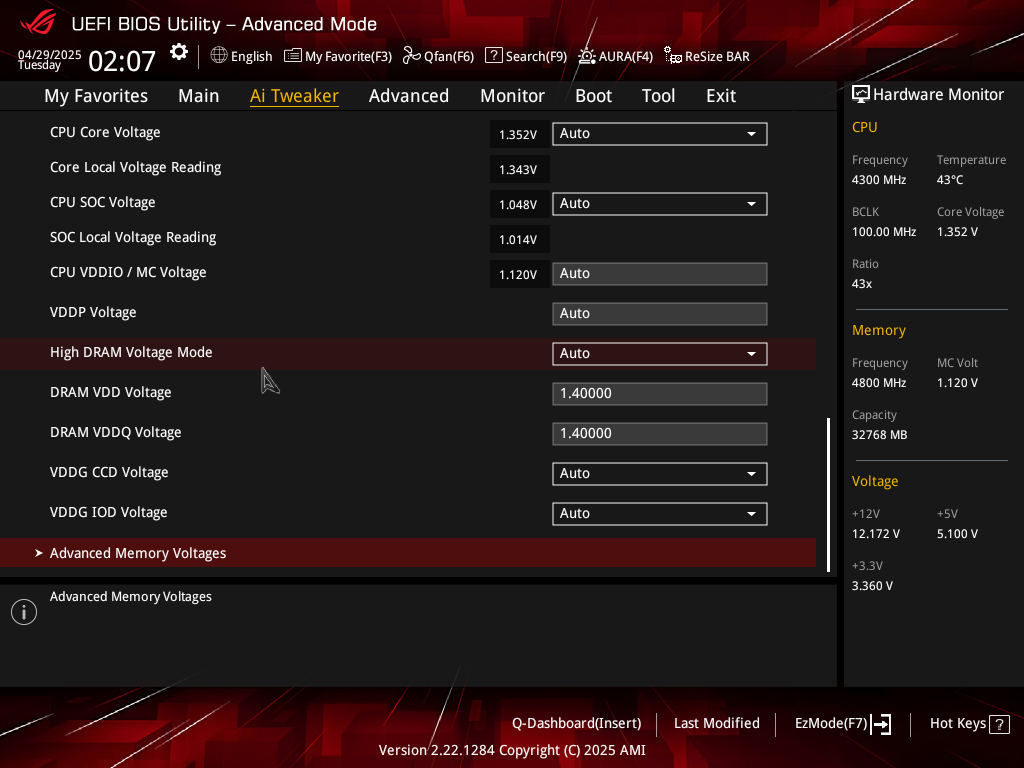Click the 43°C CPU temperature value
Viewport: 1024px width, 768px height.
point(950,180)
